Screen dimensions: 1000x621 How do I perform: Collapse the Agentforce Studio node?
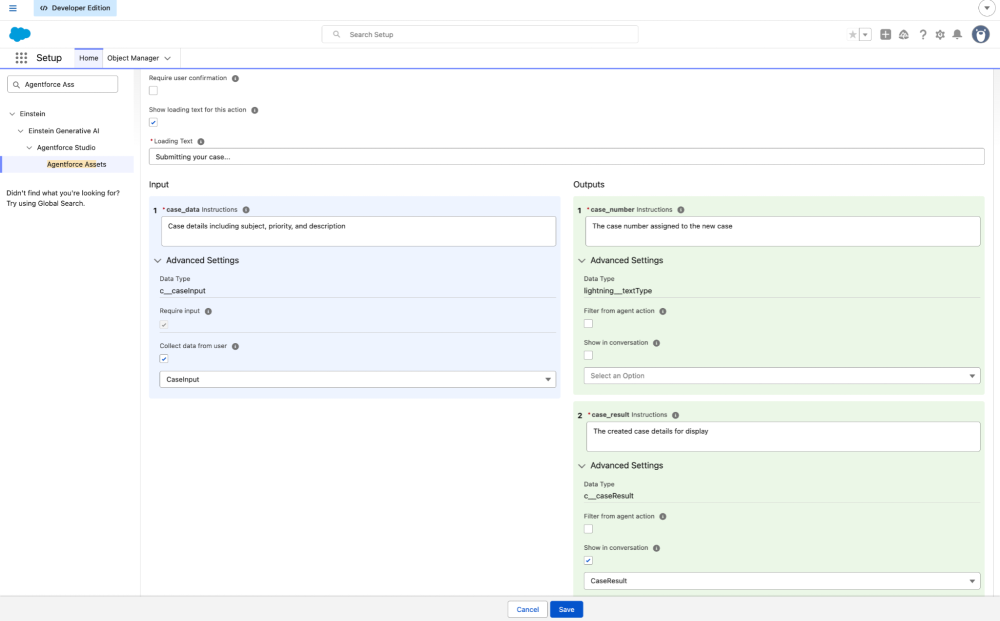click(29, 147)
